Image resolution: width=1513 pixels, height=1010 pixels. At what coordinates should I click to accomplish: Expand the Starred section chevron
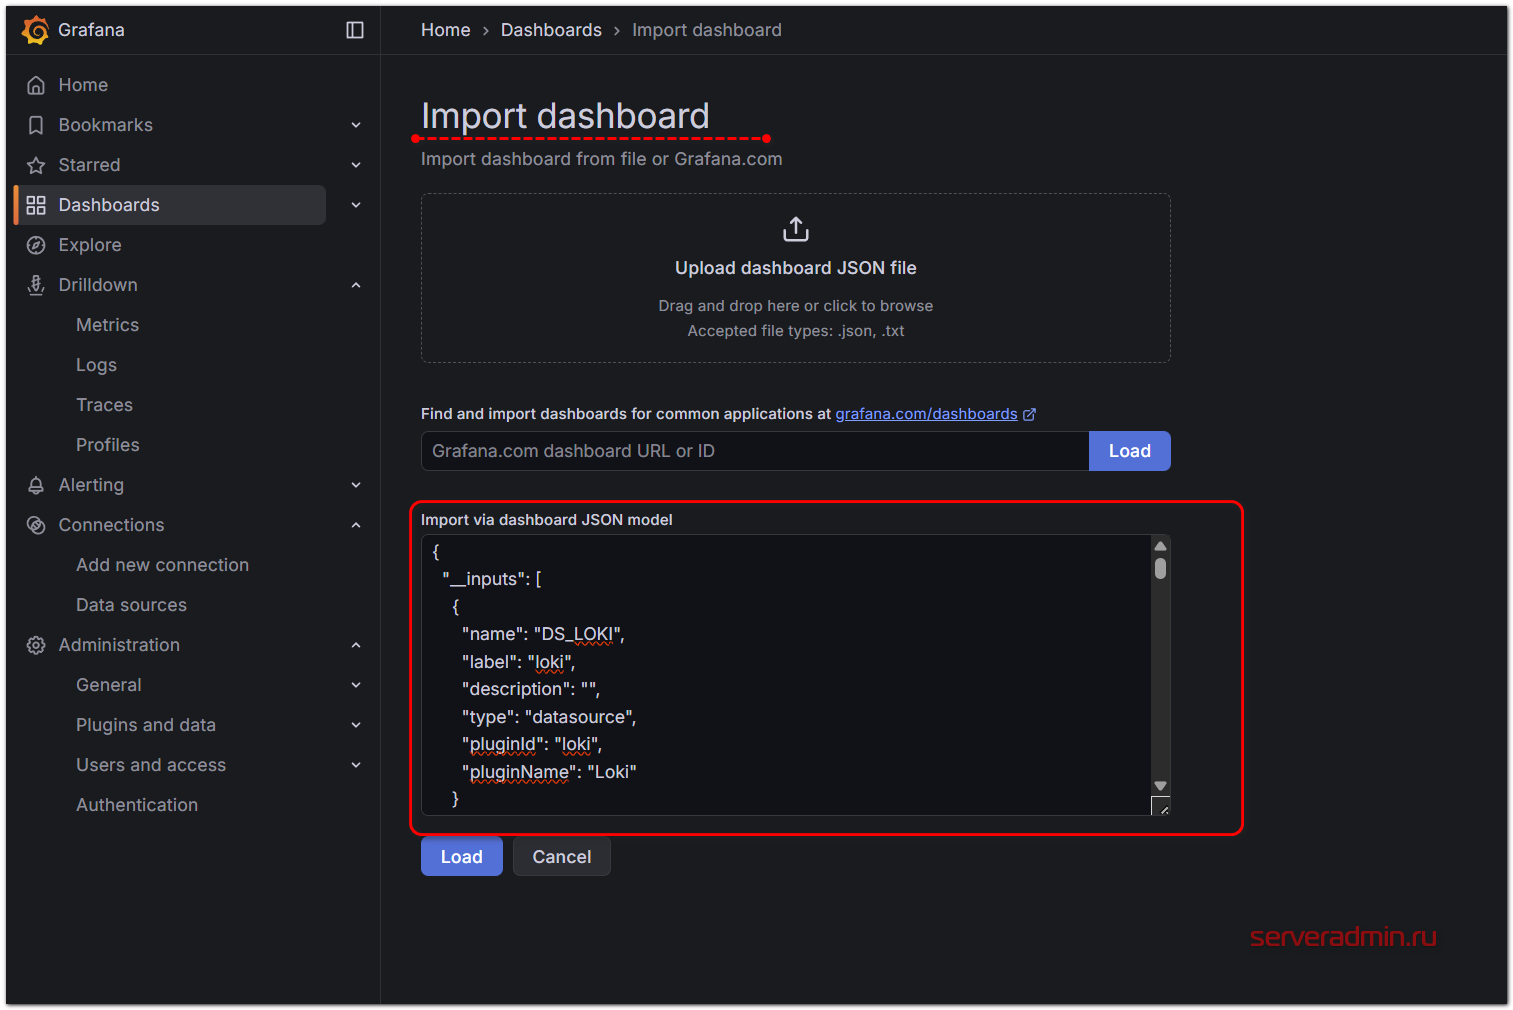point(356,165)
